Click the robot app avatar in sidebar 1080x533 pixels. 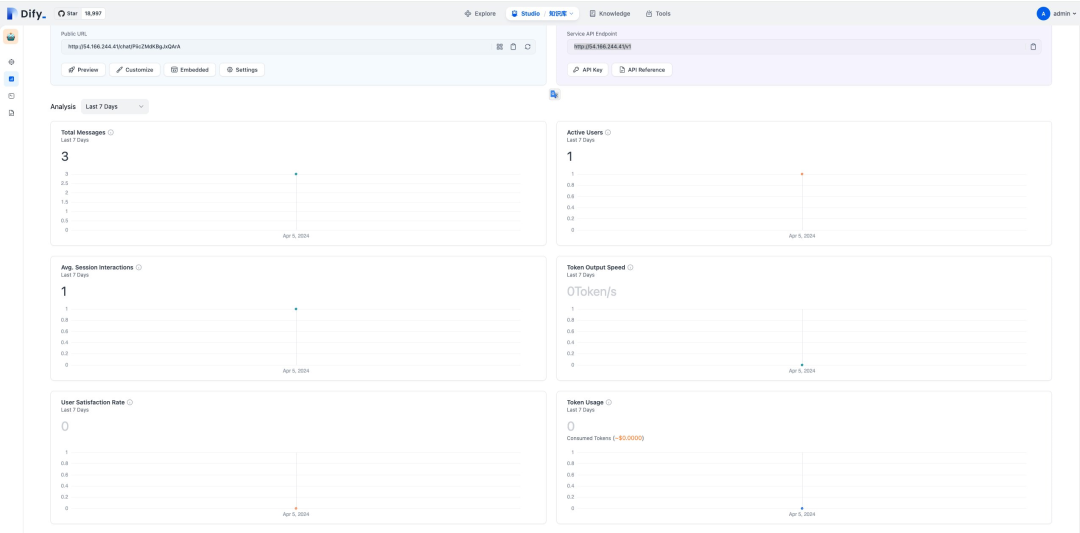(x=11, y=36)
